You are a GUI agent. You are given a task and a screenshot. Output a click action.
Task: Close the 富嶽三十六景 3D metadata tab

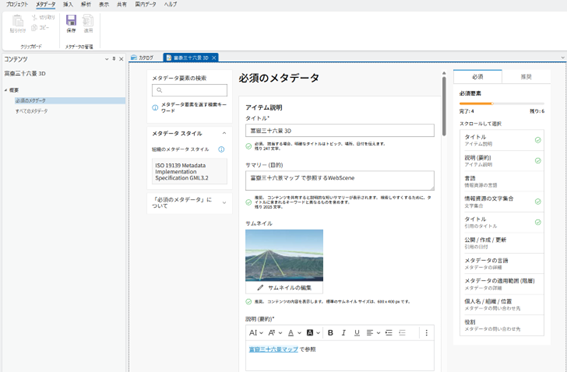point(214,58)
